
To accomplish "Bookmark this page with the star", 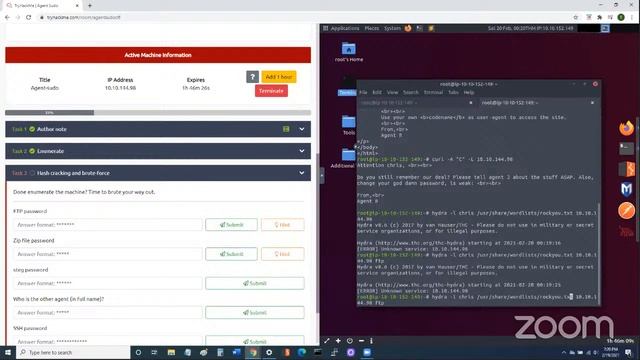I will click(x=576, y=17).
